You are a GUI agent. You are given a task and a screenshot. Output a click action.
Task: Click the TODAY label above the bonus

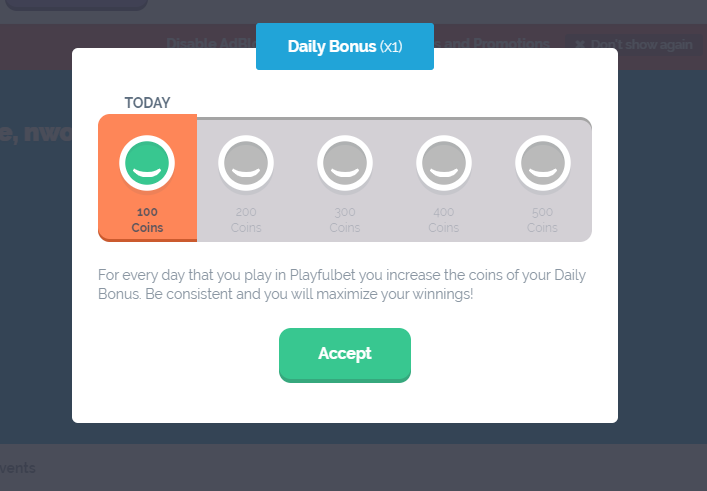pyautogui.click(x=147, y=103)
